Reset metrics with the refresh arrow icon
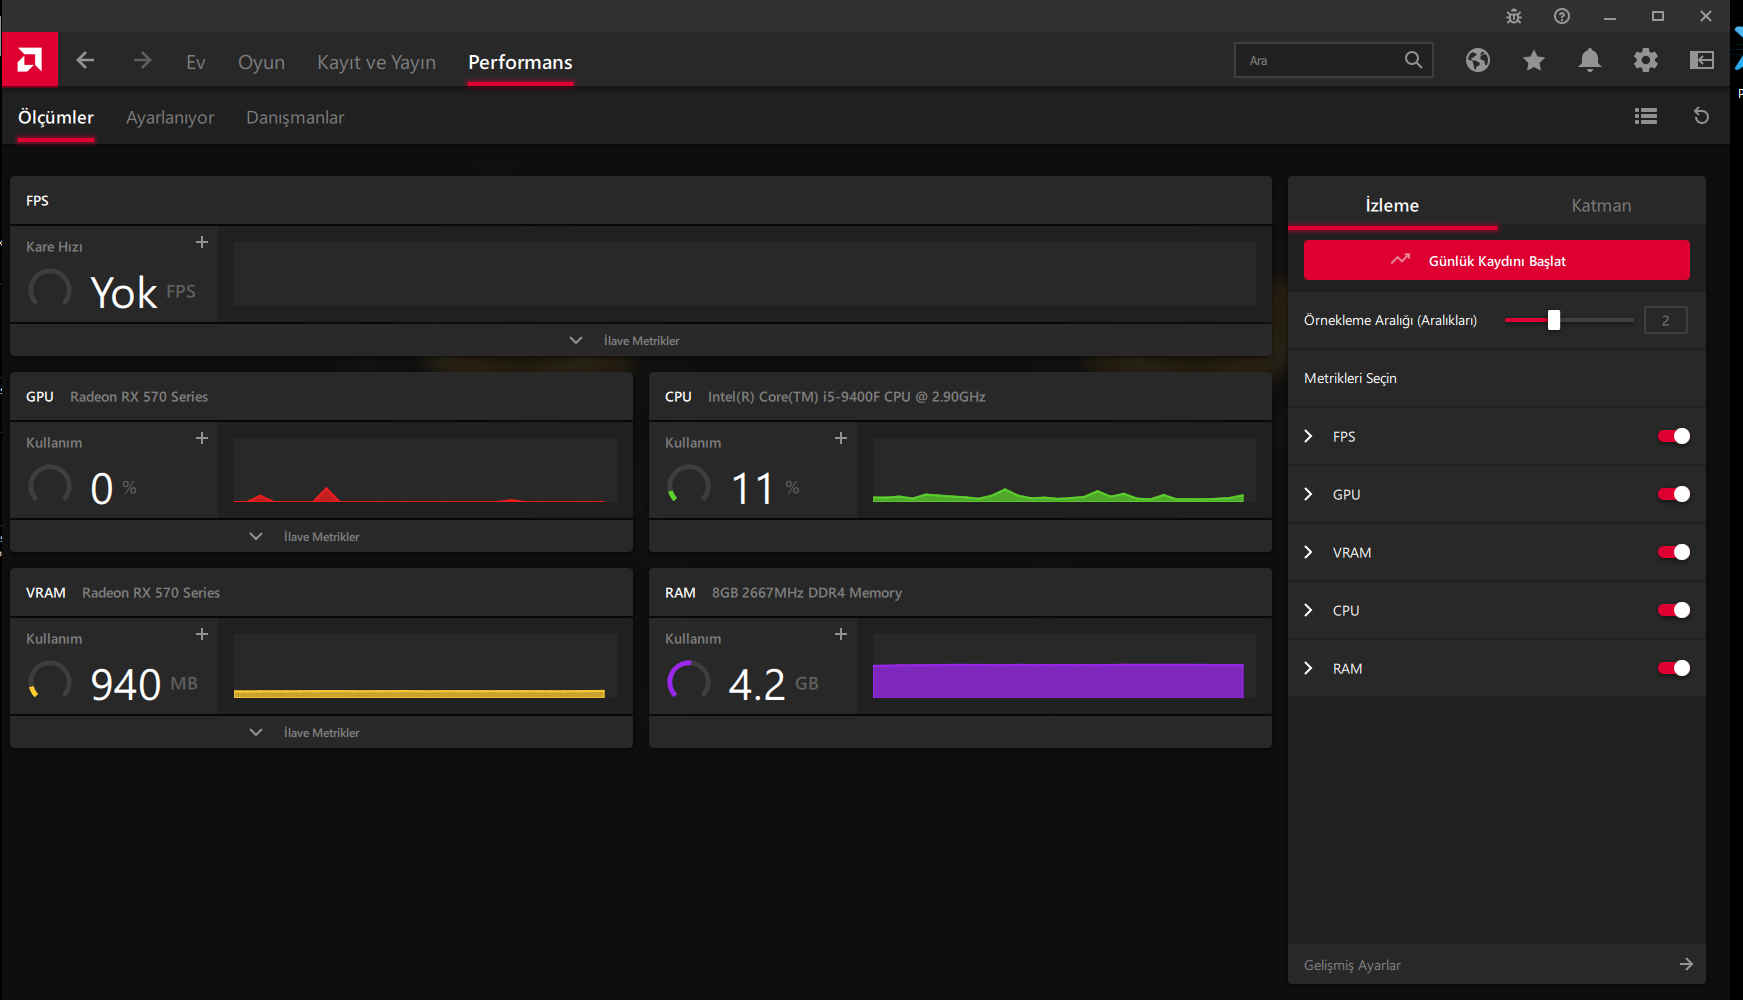The height and width of the screenshot is (1000, 1743). point(1701,117)
